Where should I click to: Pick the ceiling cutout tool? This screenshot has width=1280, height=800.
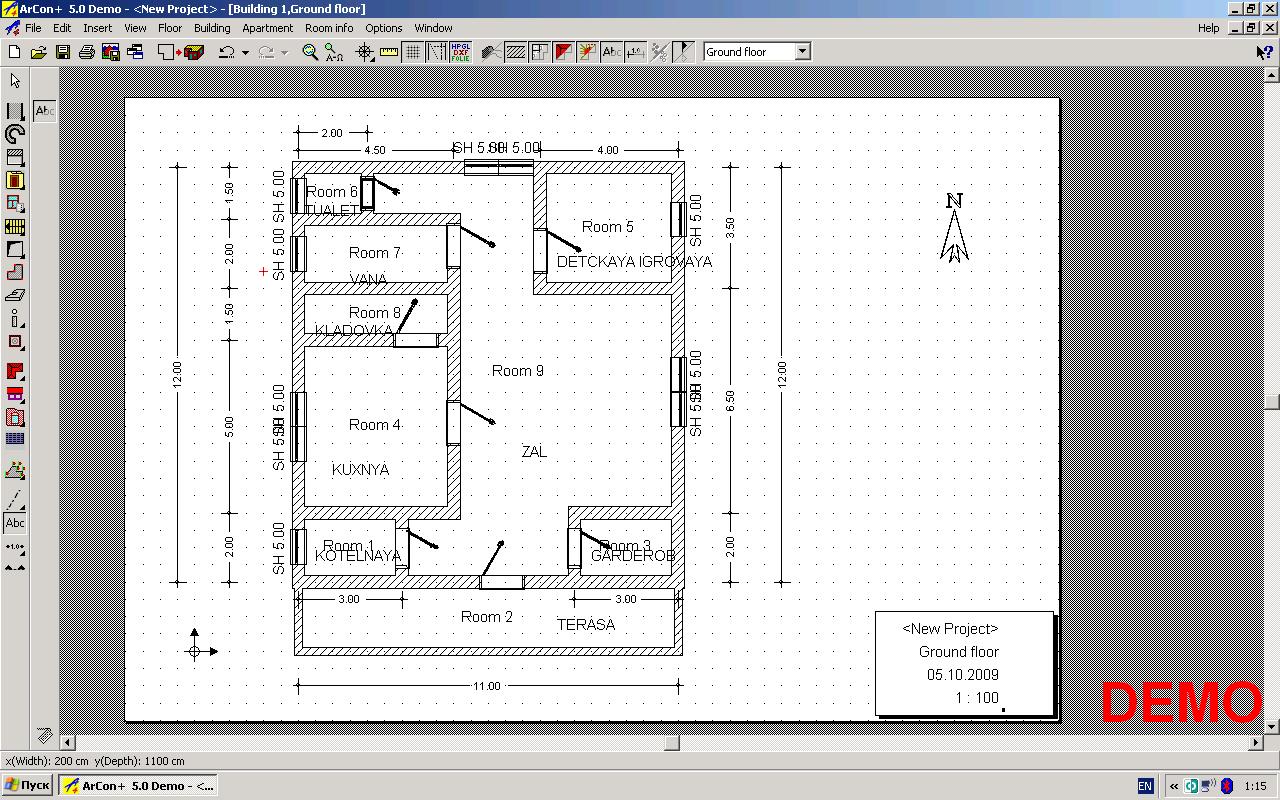tap(15, 249)
